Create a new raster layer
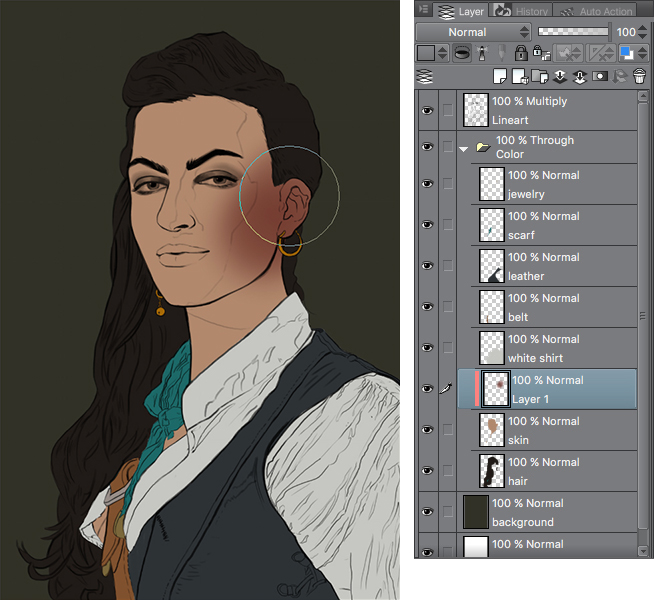Viewport: 654px width, 600px height. [x=500, y=76]
